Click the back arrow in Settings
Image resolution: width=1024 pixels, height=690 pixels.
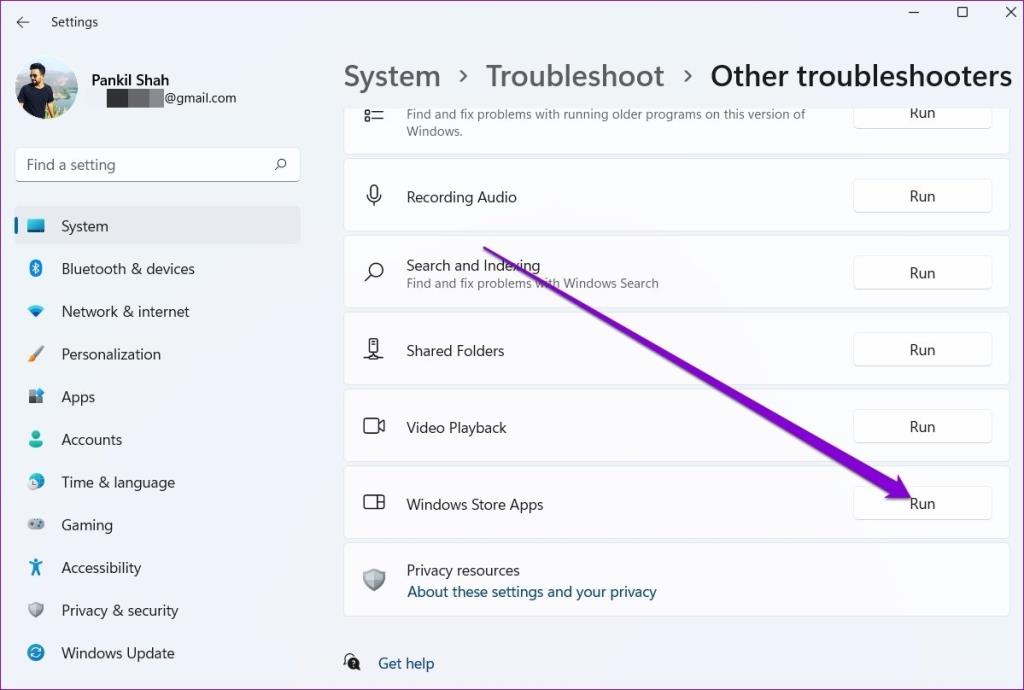click(x=23, y=22)
